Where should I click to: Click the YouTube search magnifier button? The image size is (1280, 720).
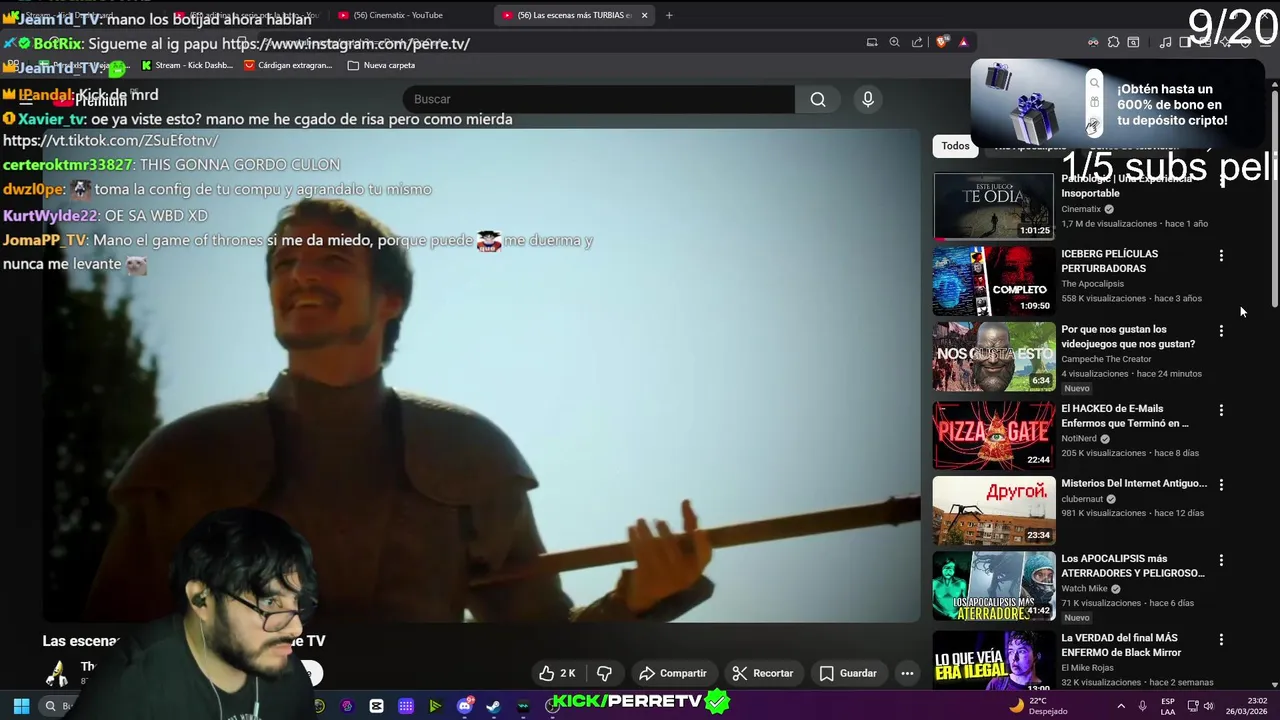pyautogui.click(x=818, y=99)
